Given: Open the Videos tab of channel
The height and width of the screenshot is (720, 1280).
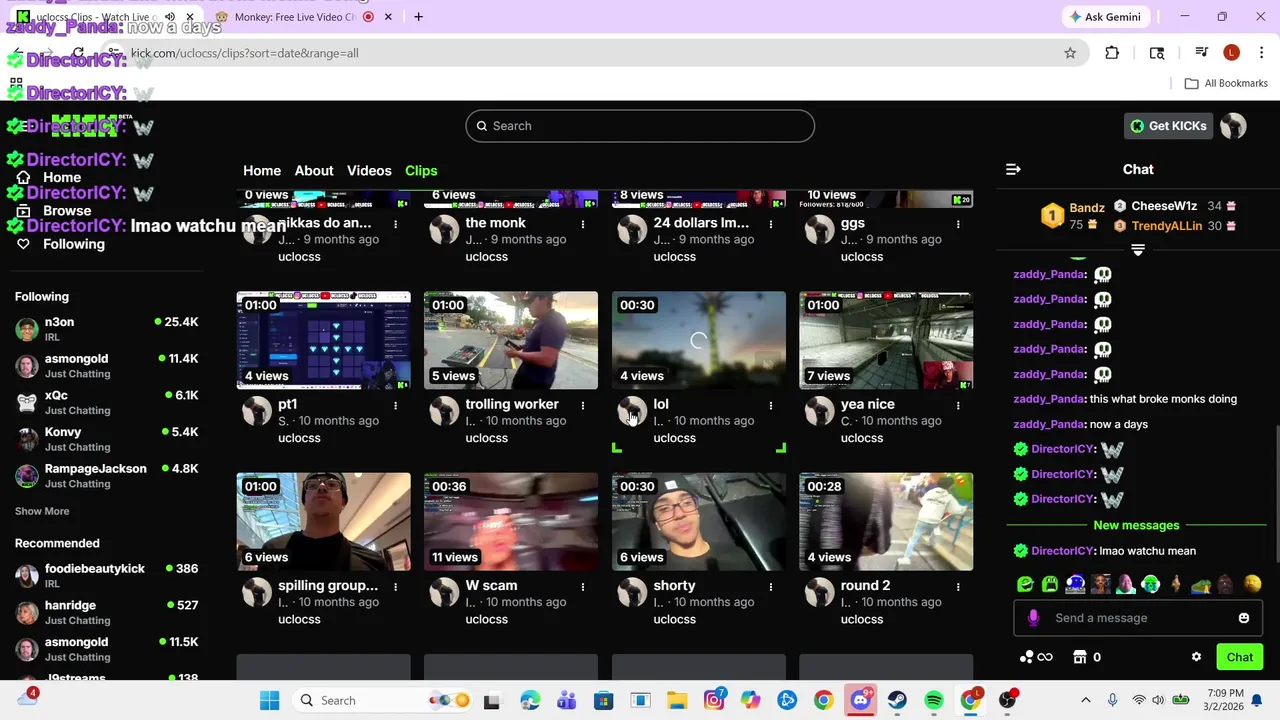Looking at the screenshot, I should 369,171.
